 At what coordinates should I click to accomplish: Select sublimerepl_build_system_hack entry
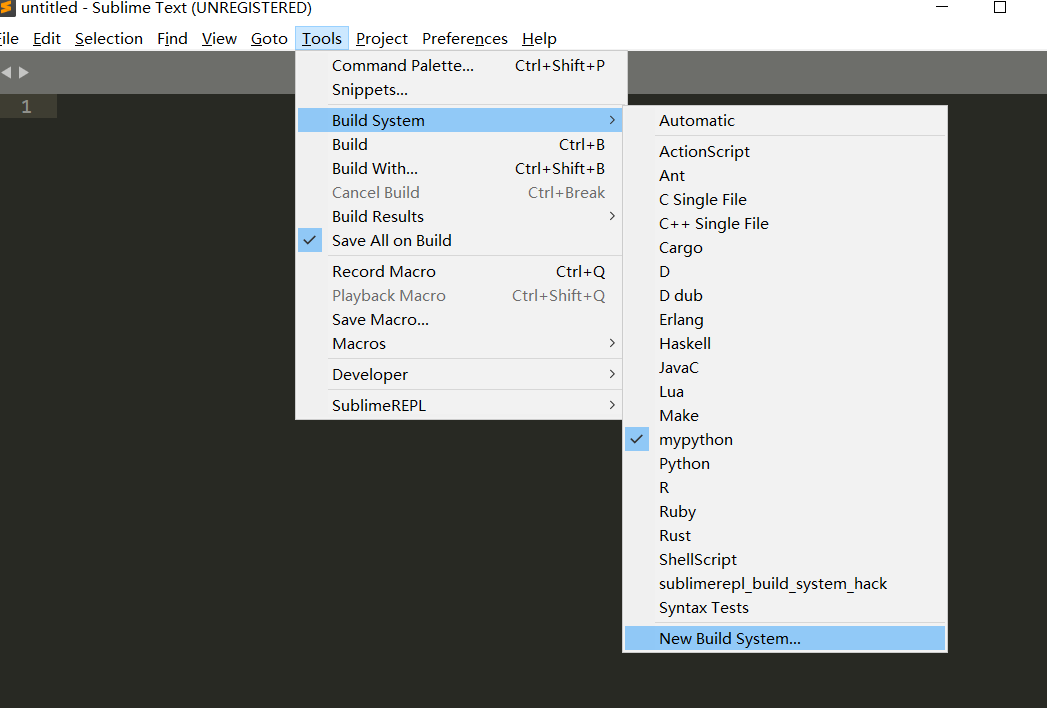click(785, 584)
